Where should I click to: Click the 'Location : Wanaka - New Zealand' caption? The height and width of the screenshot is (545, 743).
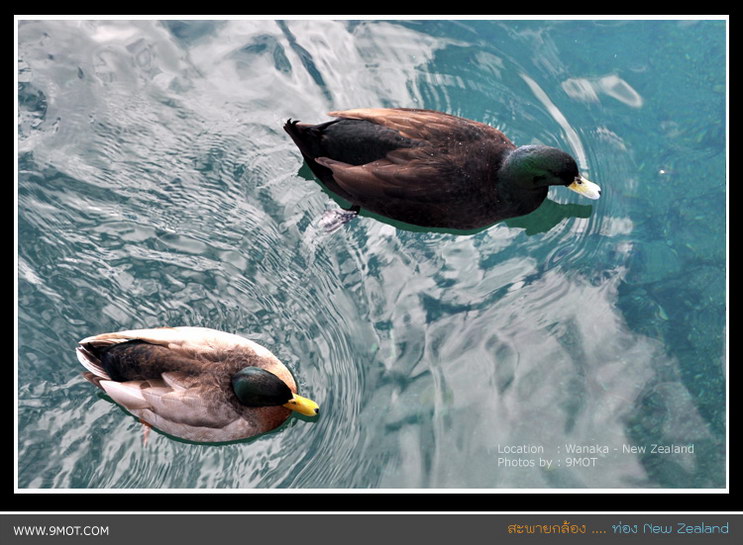click(596, 448)
